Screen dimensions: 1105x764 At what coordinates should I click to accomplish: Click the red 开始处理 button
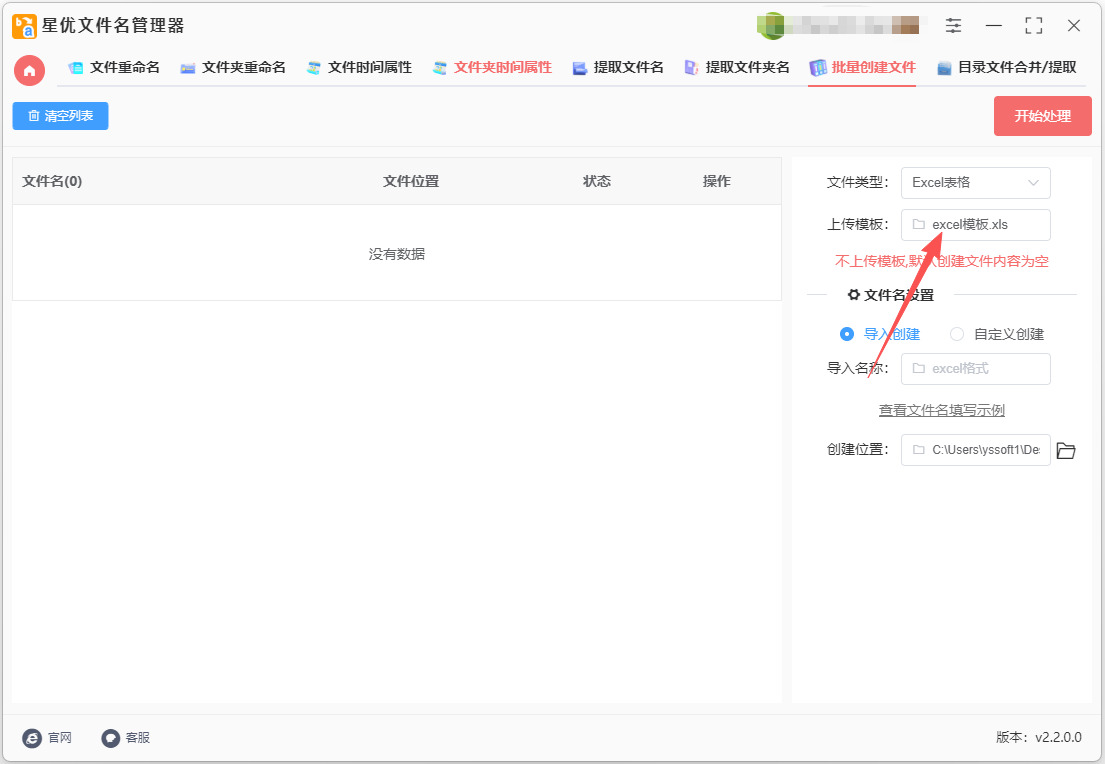pyautogui.click(x=1042, y=116)
